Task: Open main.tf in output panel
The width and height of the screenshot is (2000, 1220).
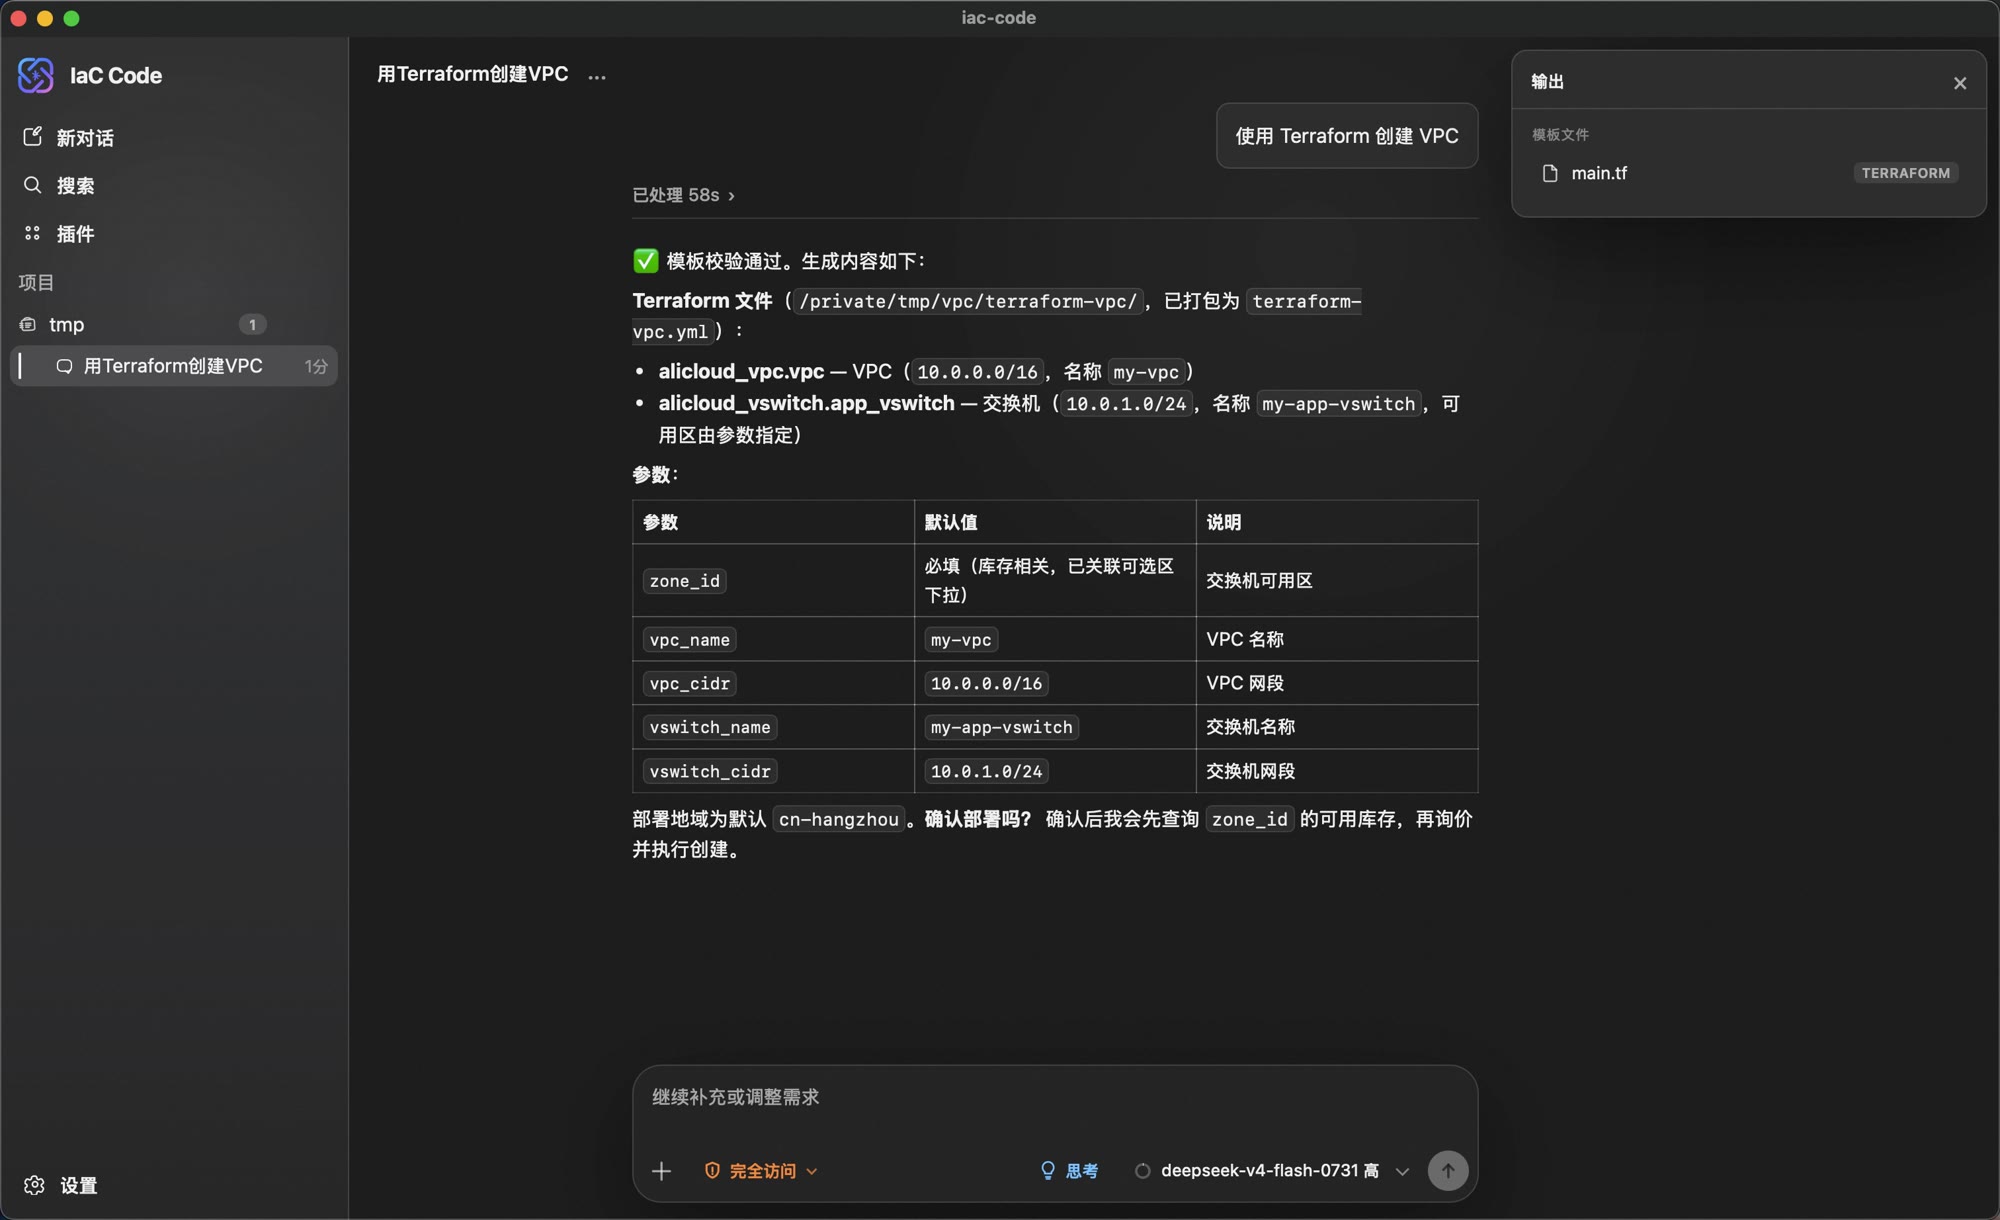Action: [x=1749, y=173]
